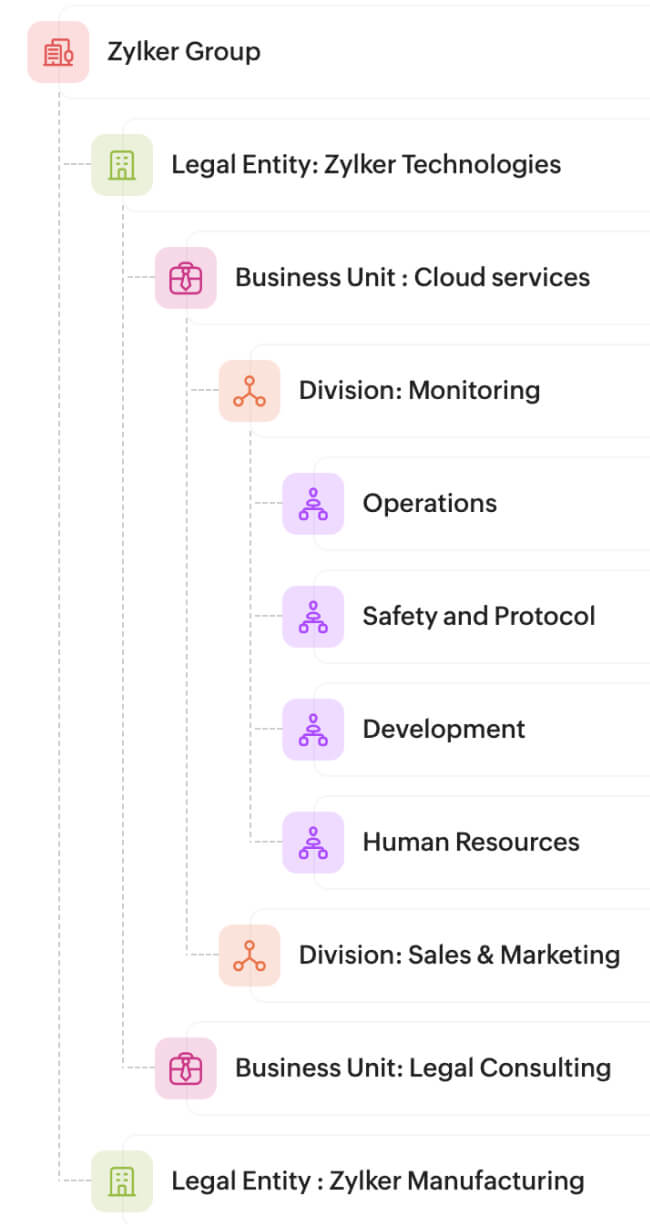Viewport: 650px width, 1224px height.
Task: Click the purple Operations department icon
Action: pos(313,504)
